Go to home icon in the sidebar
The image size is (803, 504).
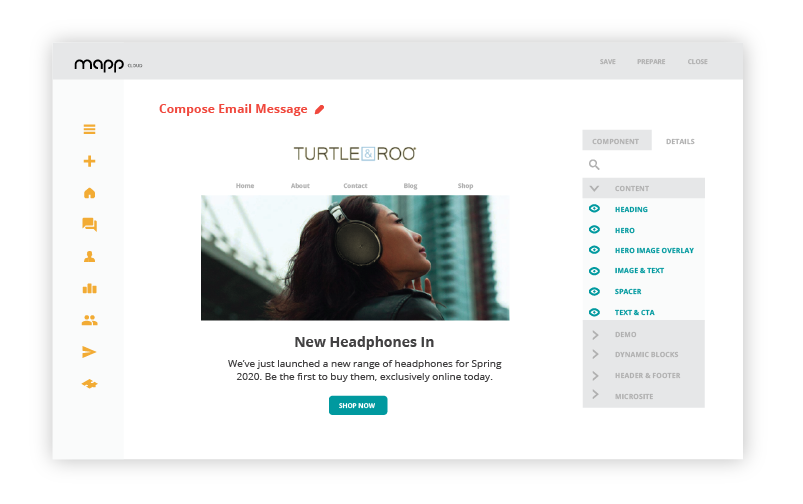90,193
